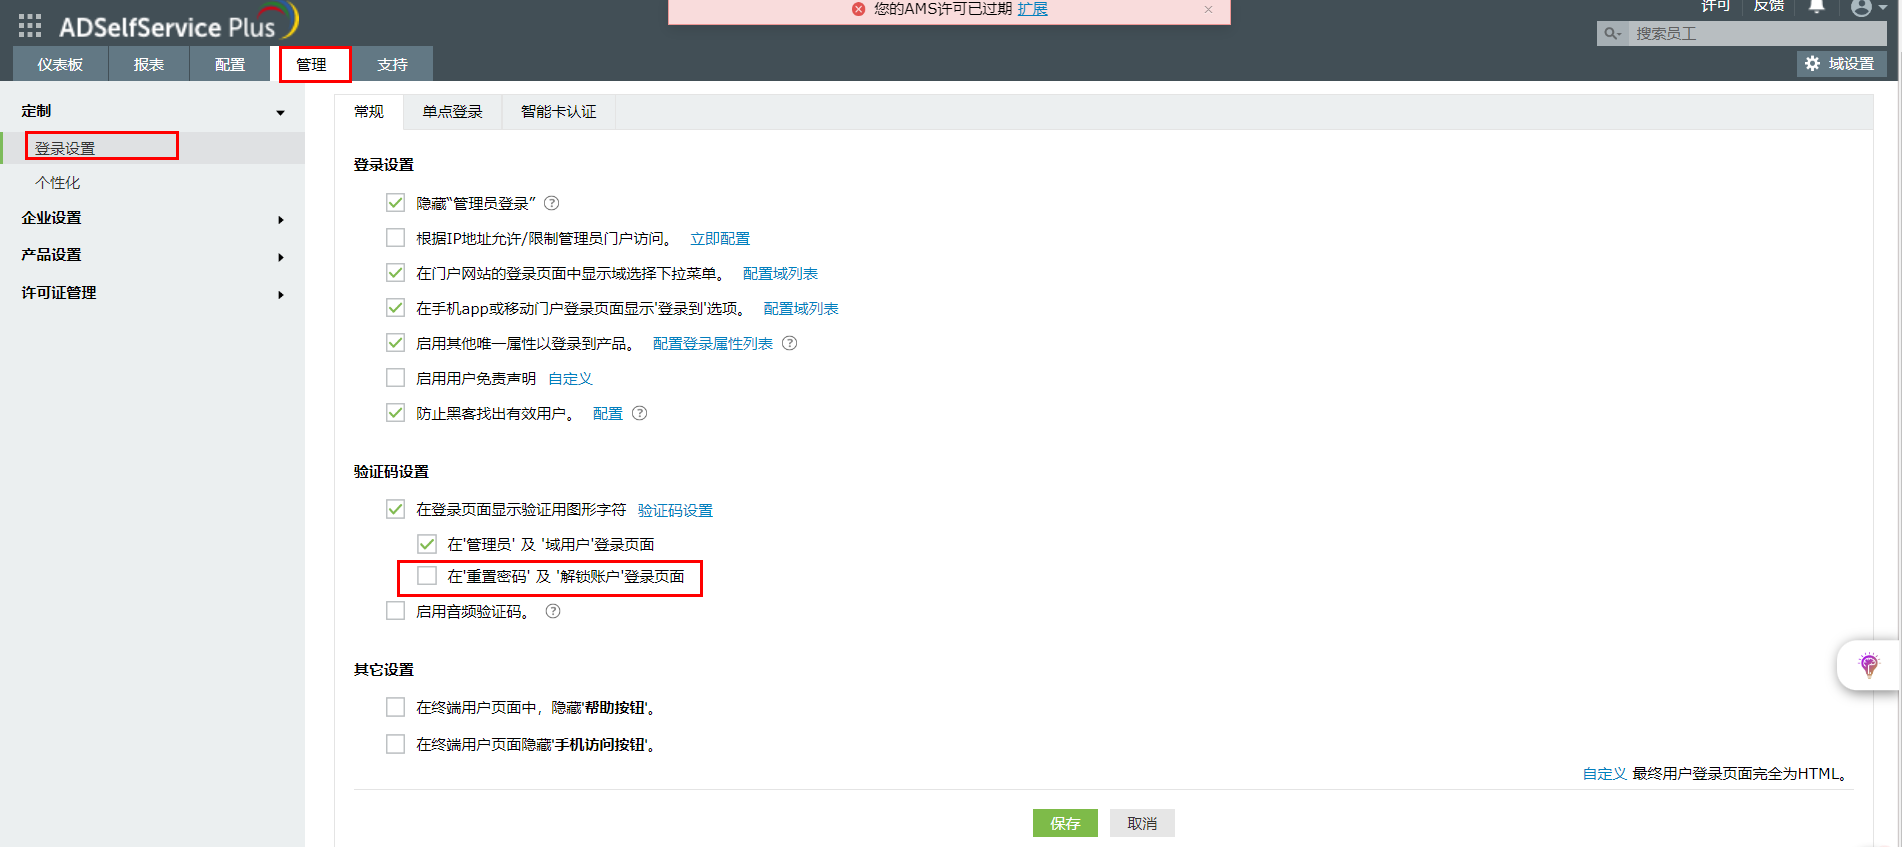This screenshot has width=1902, height=847.
Task: Open the 配置登录属性列表 link
Action: (713, 343)
